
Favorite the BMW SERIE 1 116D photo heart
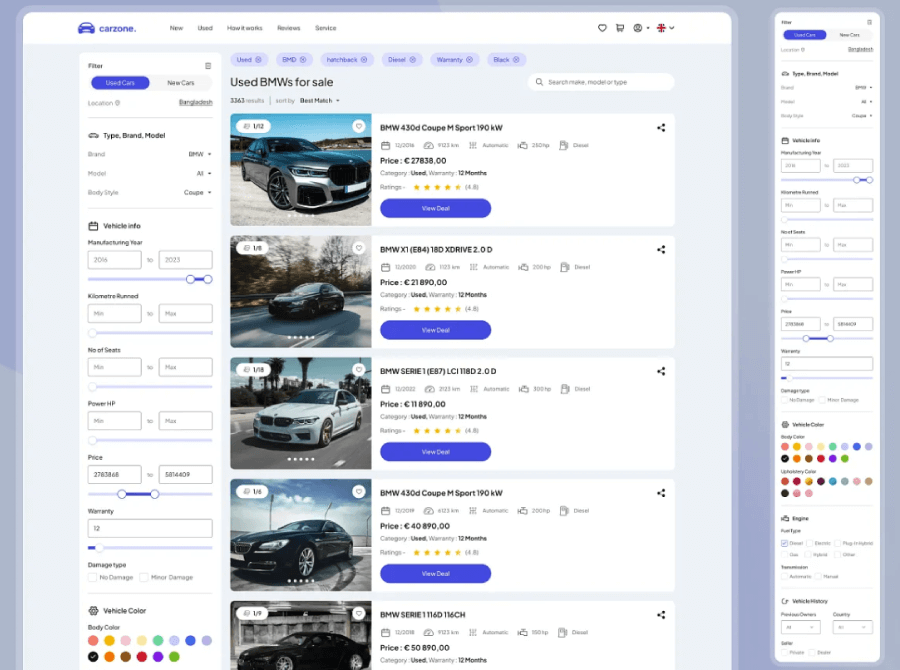359,613
